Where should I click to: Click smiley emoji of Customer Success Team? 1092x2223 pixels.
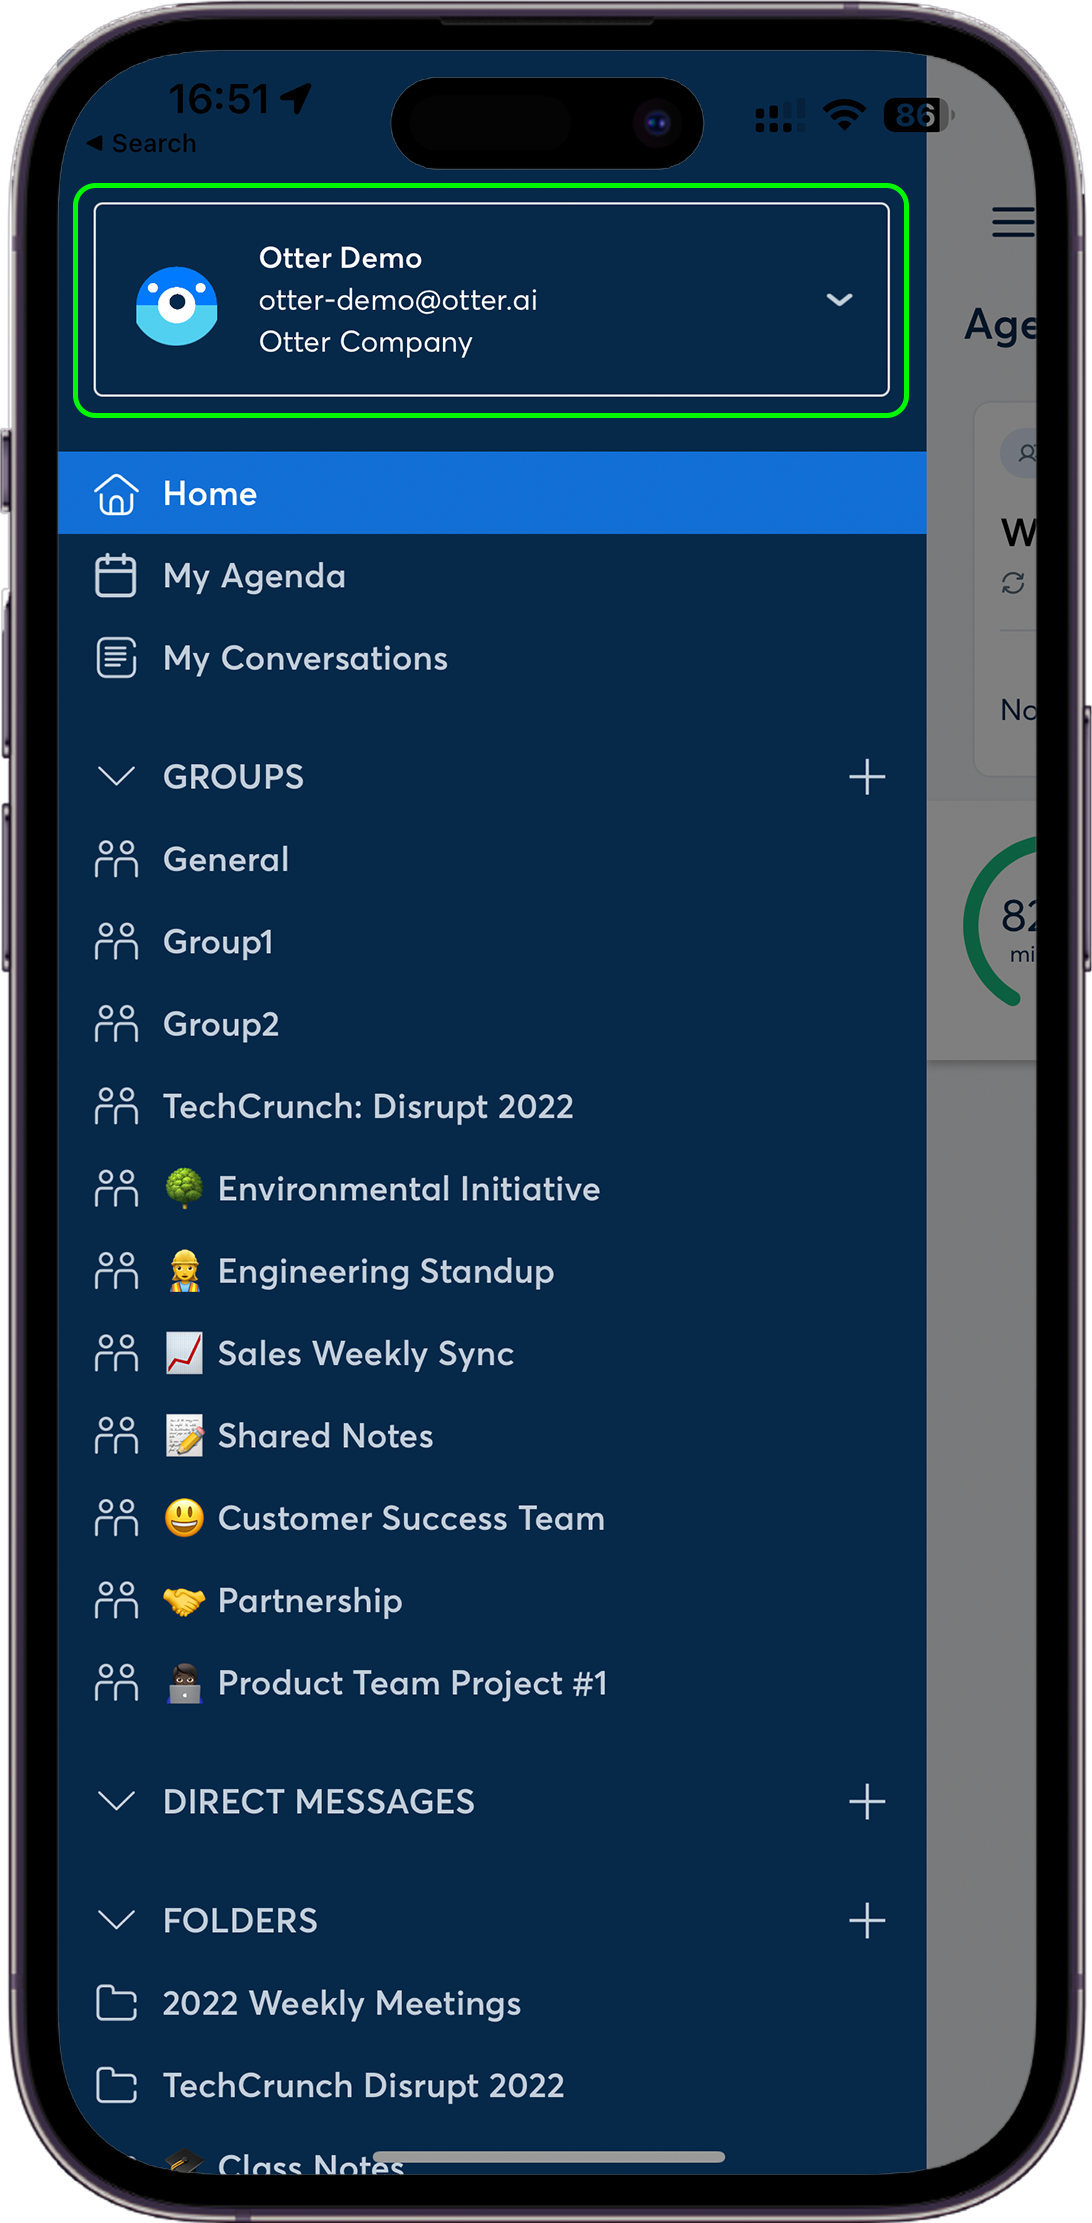[x=184, y=1518]
